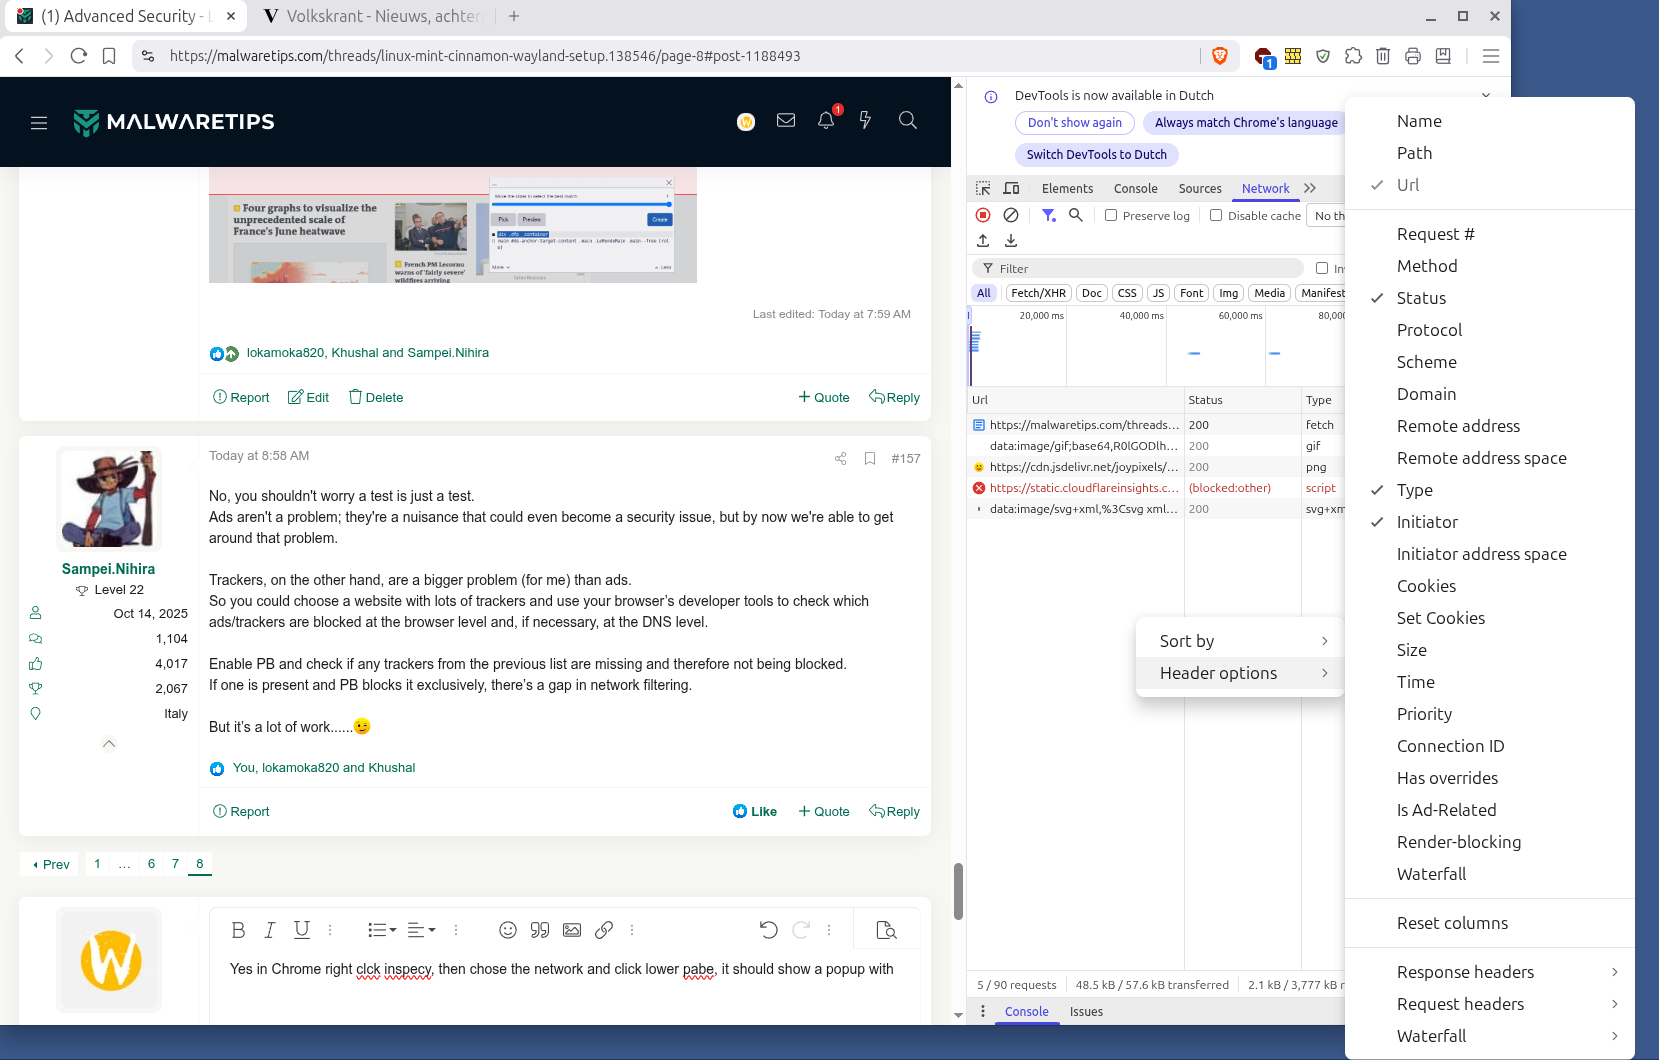Viewport: 1659px width, 1060px height.
Task: Open the inbox envelope icon
Action: click(x=786, y=121)
